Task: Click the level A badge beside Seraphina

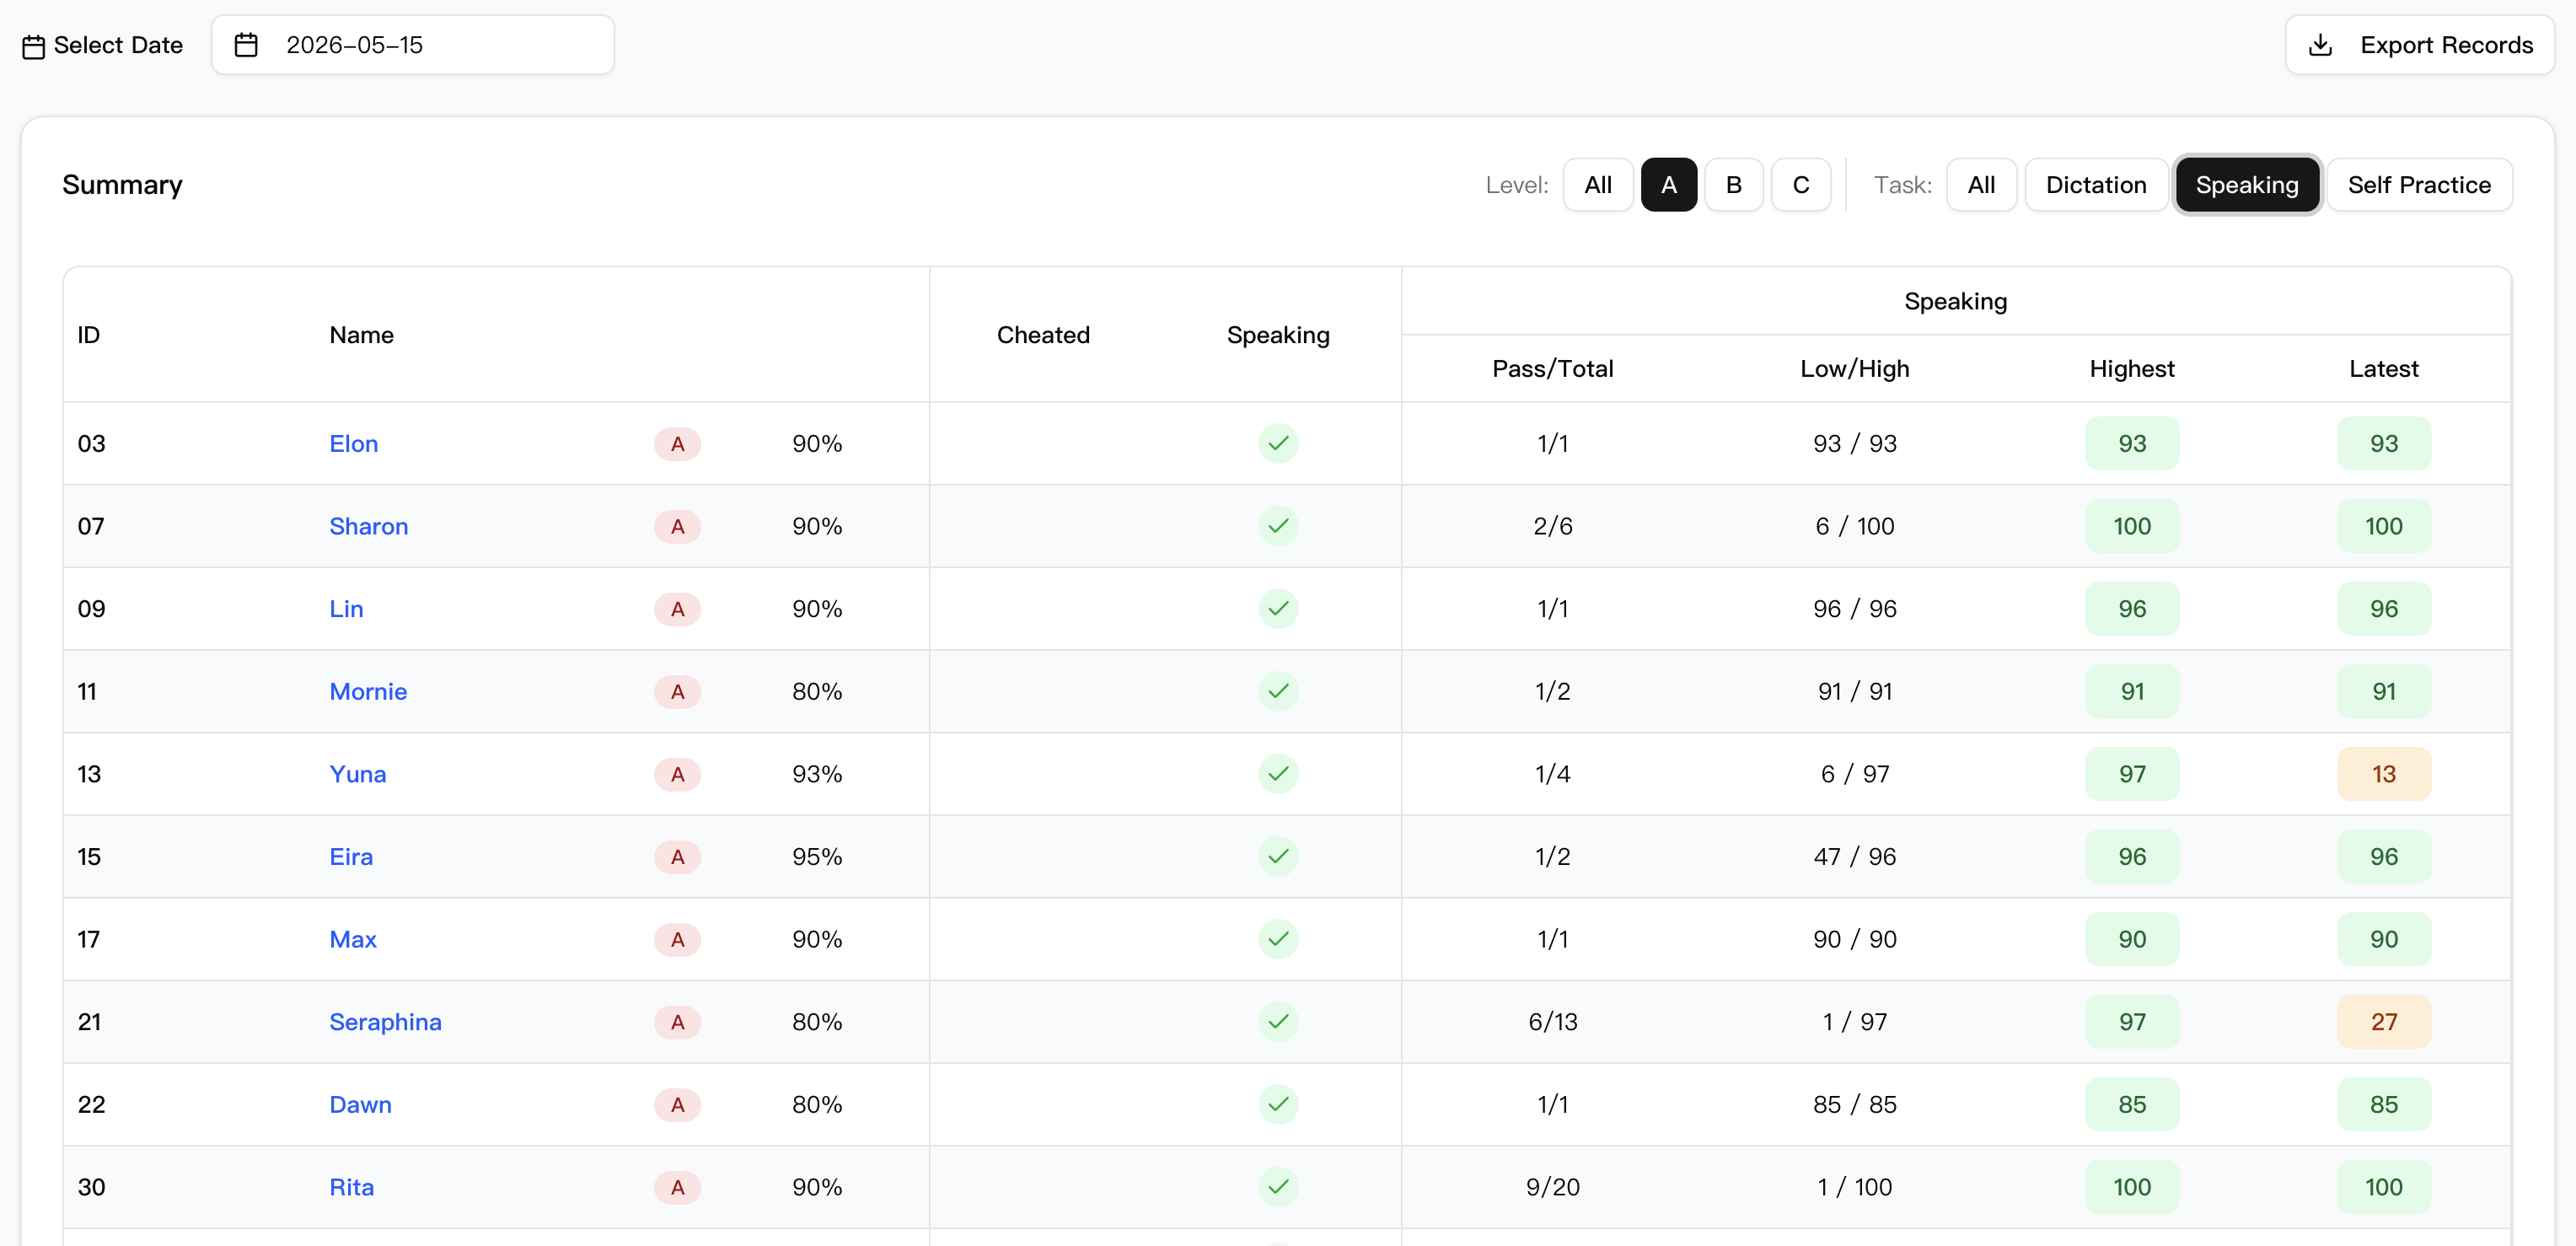Action: pos(677,1021)
